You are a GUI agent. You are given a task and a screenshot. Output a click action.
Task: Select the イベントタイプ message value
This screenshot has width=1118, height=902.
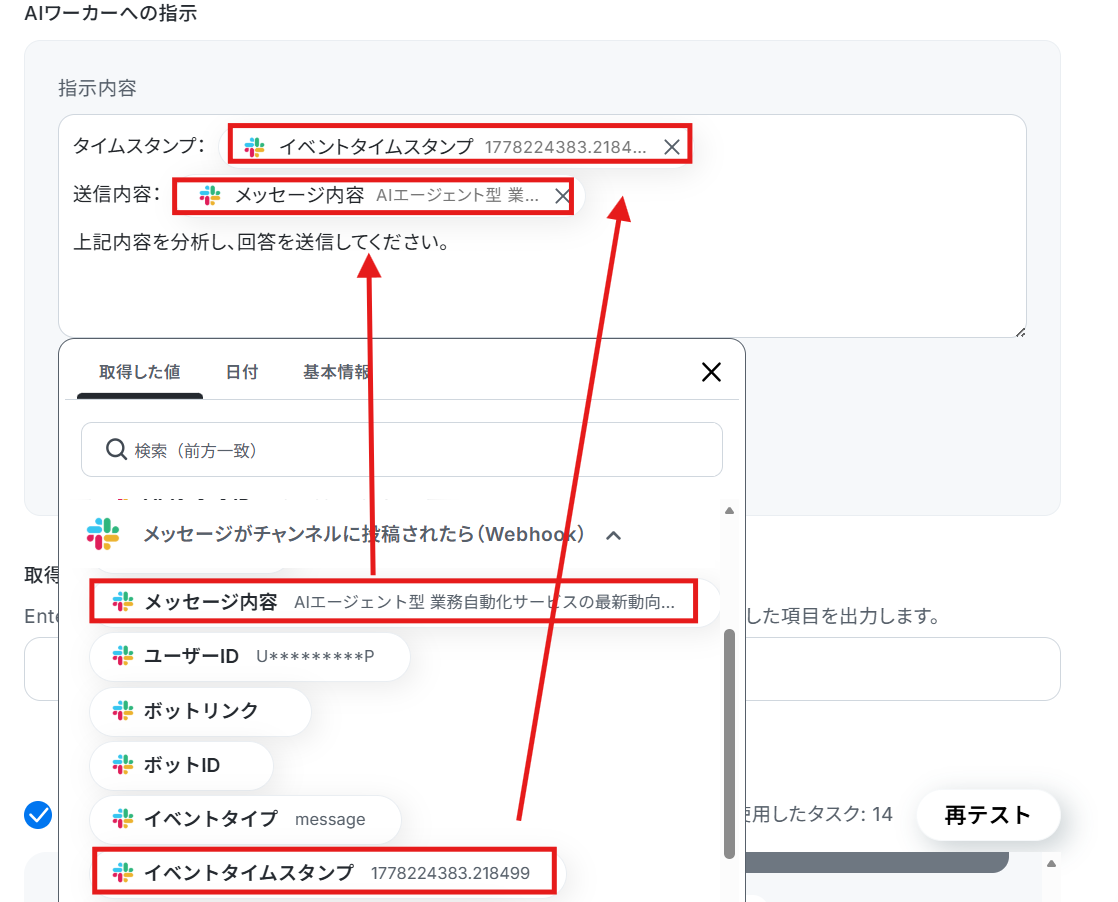click(x=245, y=819)
